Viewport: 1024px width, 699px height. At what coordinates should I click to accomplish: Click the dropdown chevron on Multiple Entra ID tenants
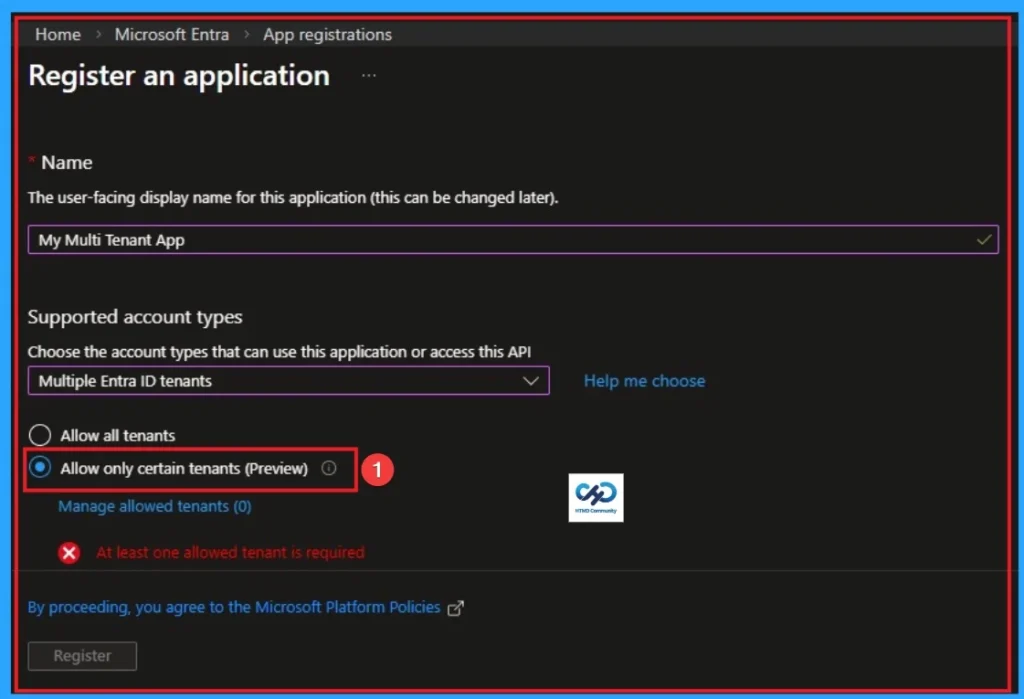tap(532, 381)
